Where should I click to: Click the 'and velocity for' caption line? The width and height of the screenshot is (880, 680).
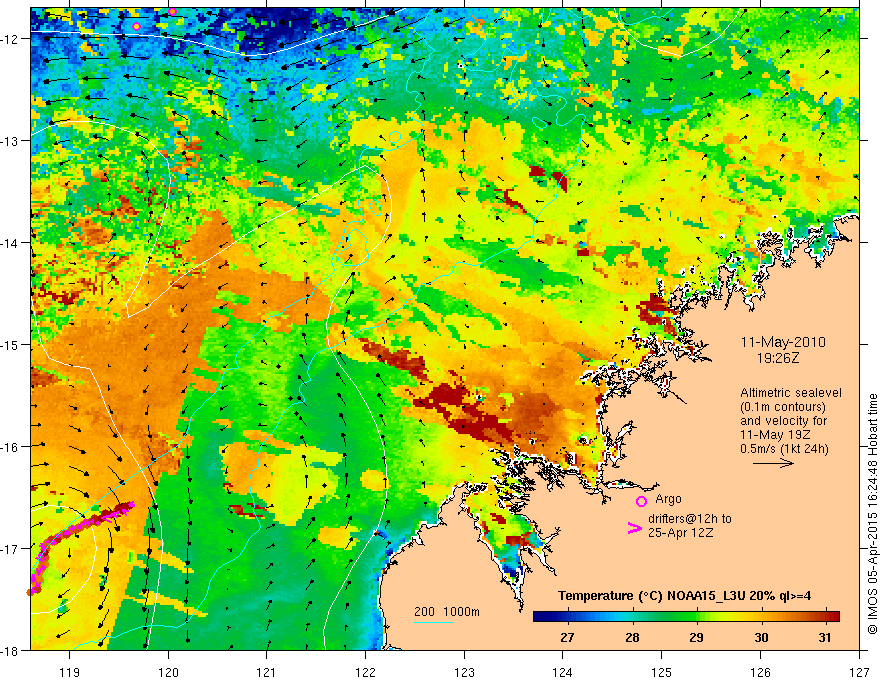783,421
